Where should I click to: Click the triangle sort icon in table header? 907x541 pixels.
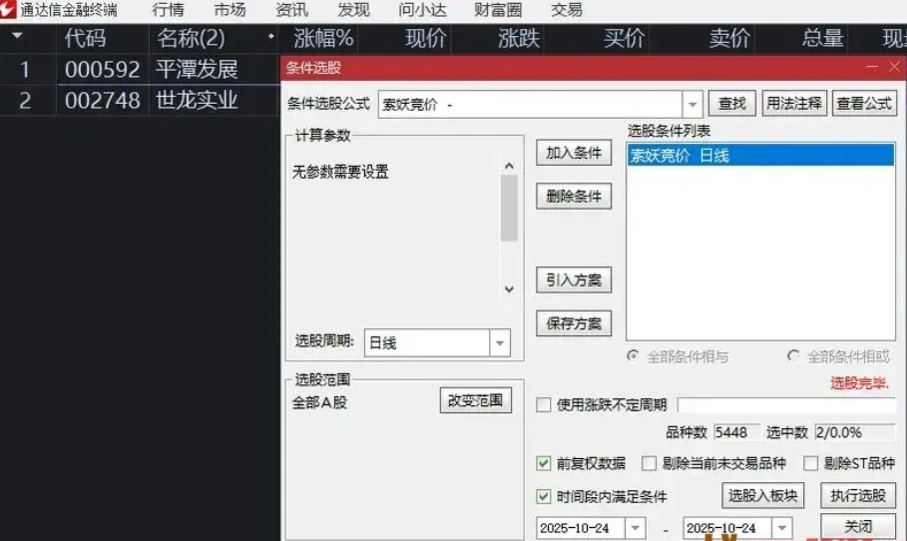pos(17,38)
